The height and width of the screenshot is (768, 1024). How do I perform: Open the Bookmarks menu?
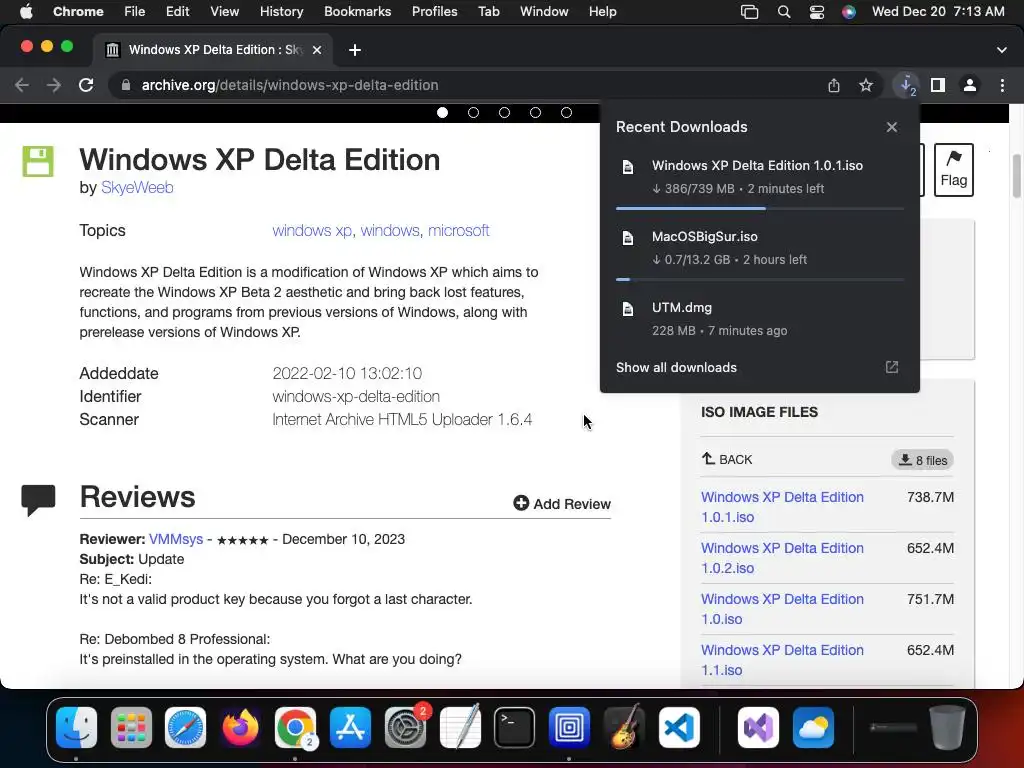click(x=357, y=11)
